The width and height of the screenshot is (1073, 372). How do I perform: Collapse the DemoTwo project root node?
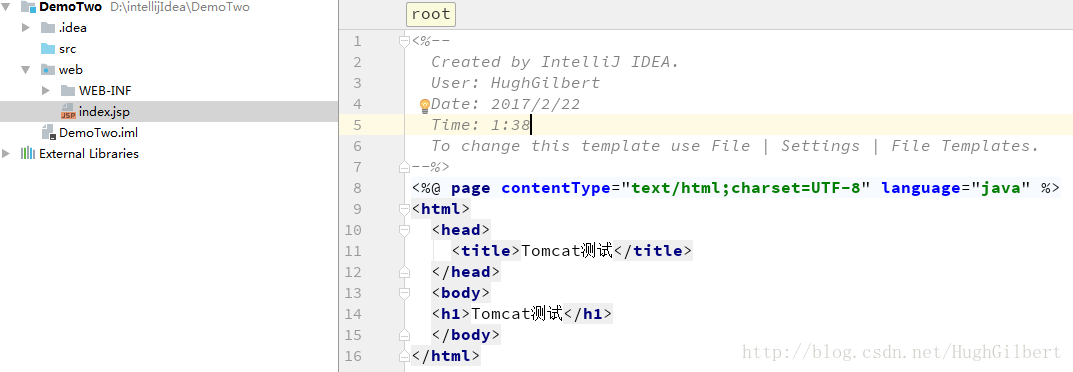tap(6, 7)
